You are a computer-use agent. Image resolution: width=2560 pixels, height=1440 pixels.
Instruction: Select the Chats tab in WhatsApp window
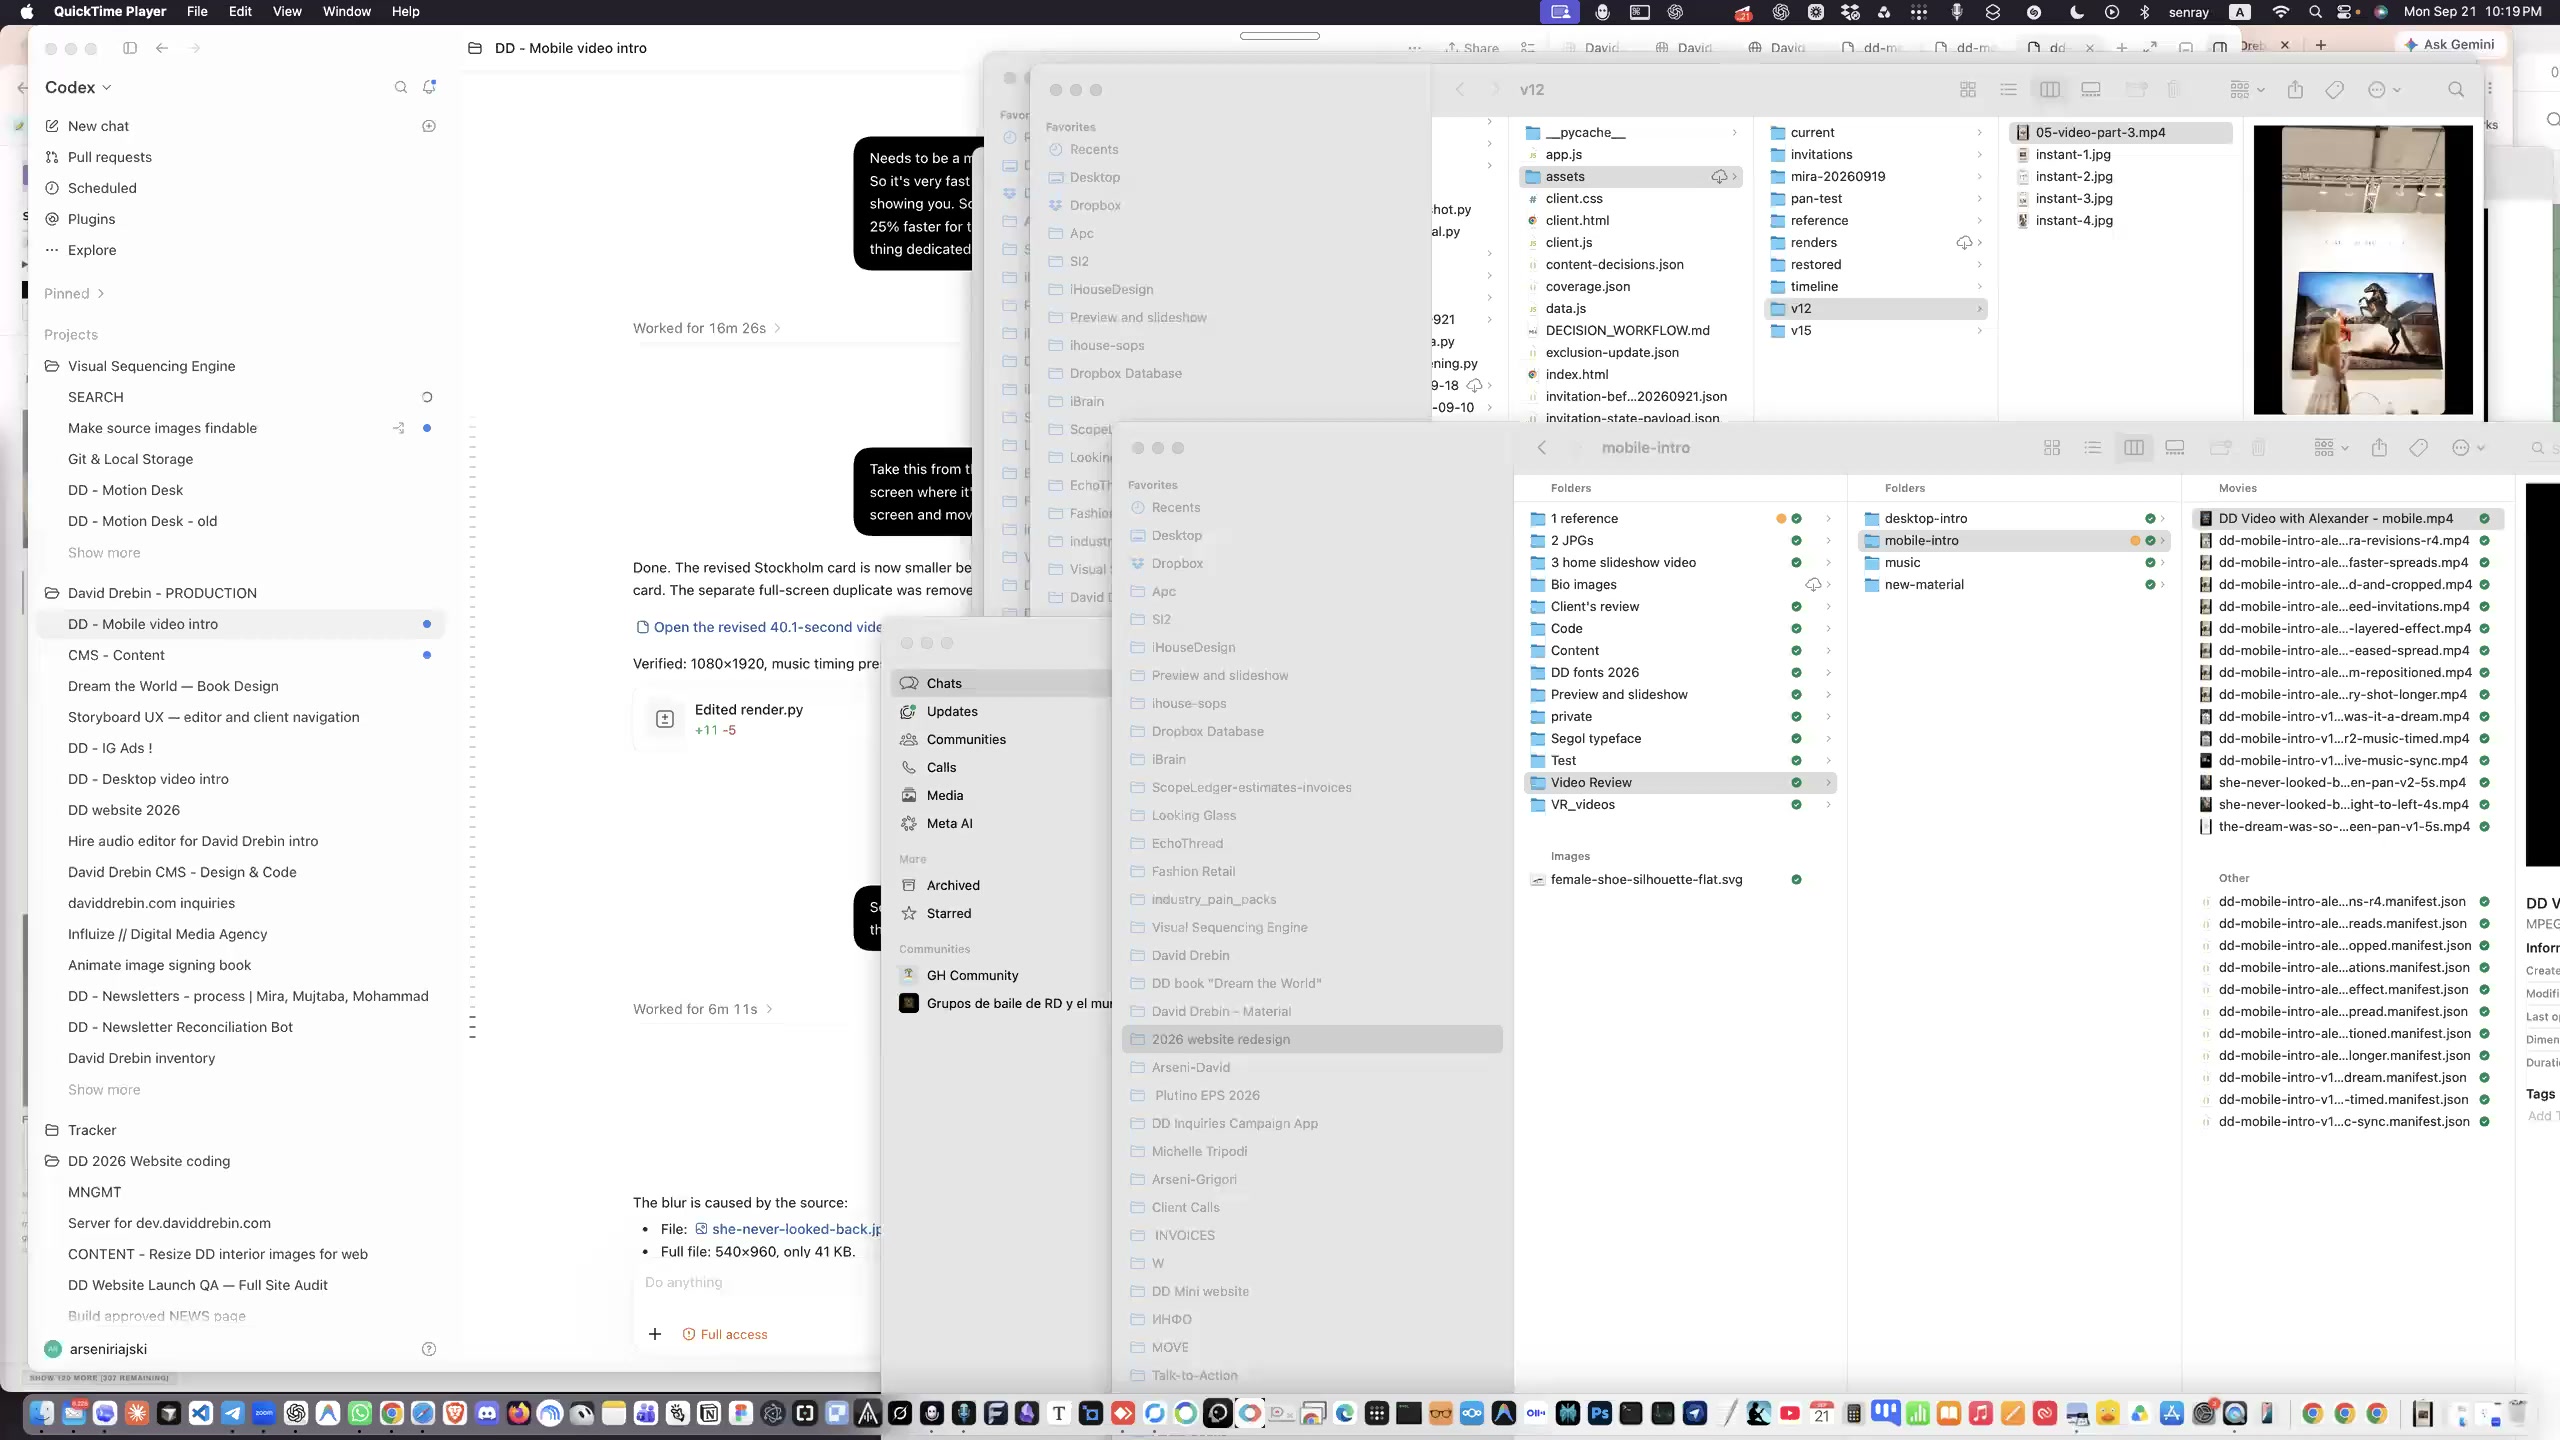pos(1000,683)
